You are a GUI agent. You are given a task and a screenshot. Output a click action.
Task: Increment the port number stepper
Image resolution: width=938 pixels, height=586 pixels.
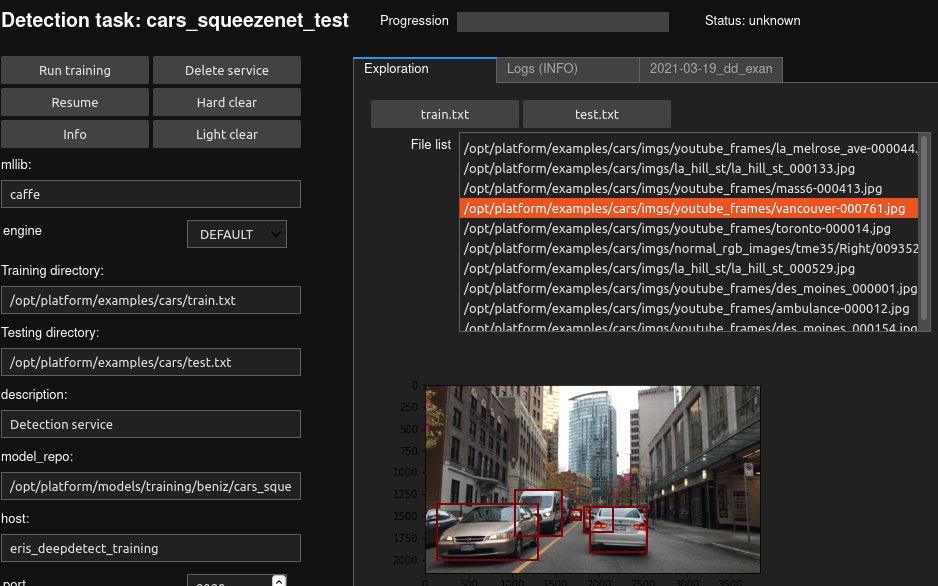[x=279, y=579]
